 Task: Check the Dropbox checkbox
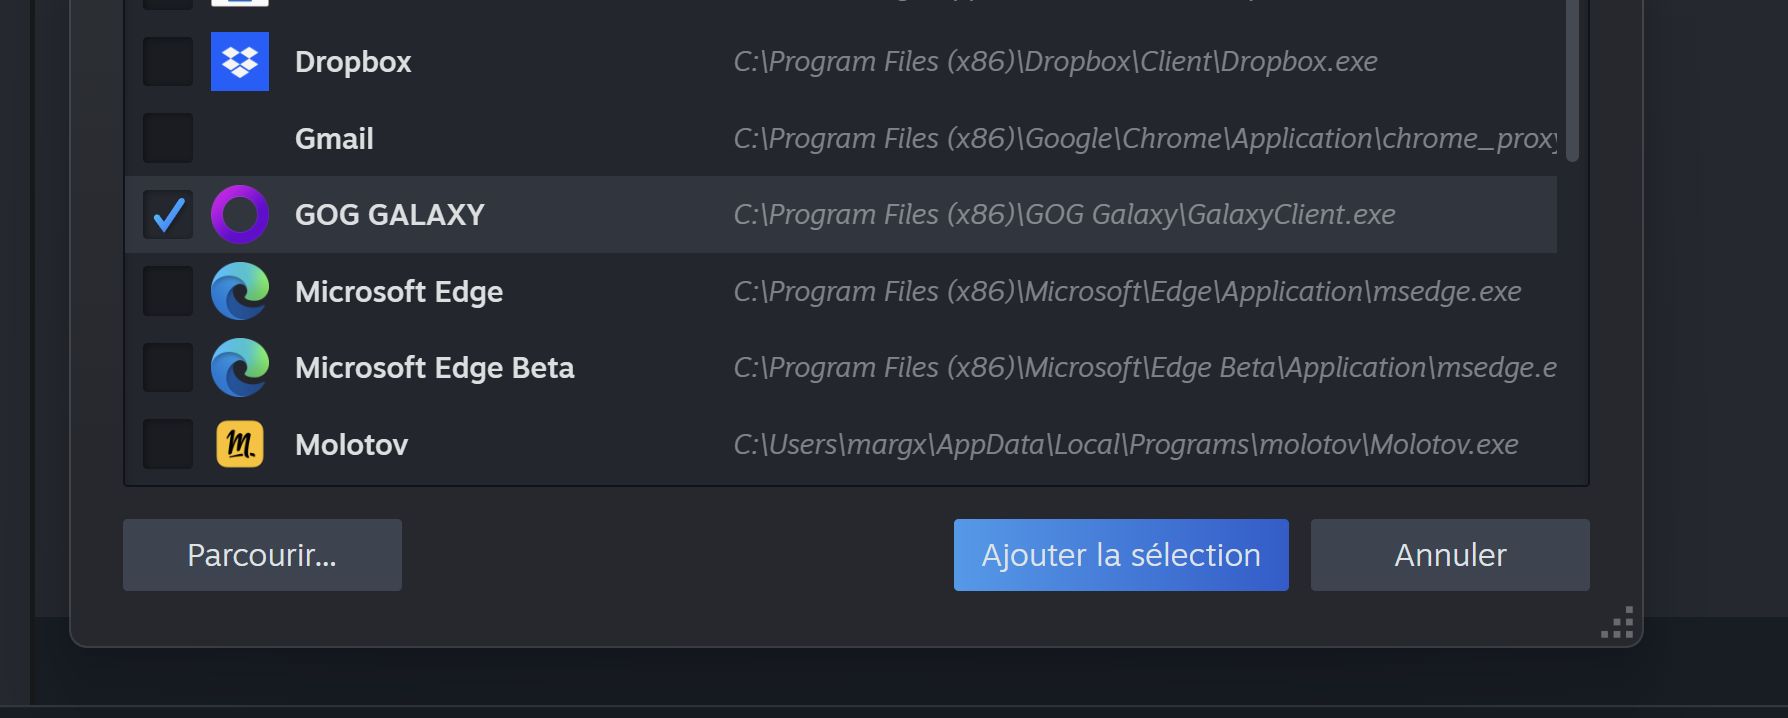pyautogui.click(x=168, y=62)
